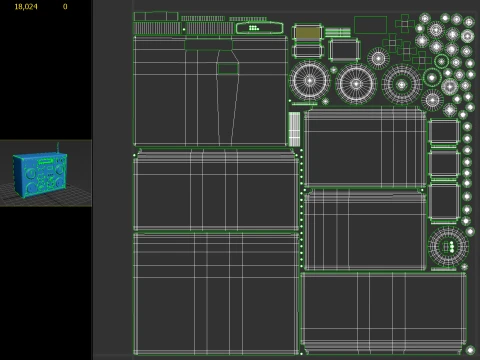This screenshot has height=360, width=480.
Task: Select the empty rectangle outline UV island
Action: point(370,25)
